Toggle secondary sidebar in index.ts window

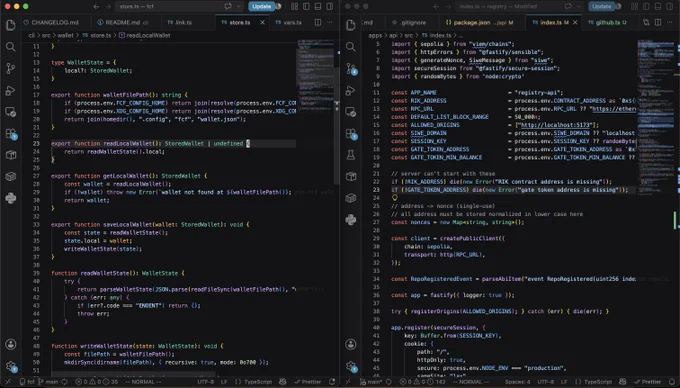click(670, 7)
